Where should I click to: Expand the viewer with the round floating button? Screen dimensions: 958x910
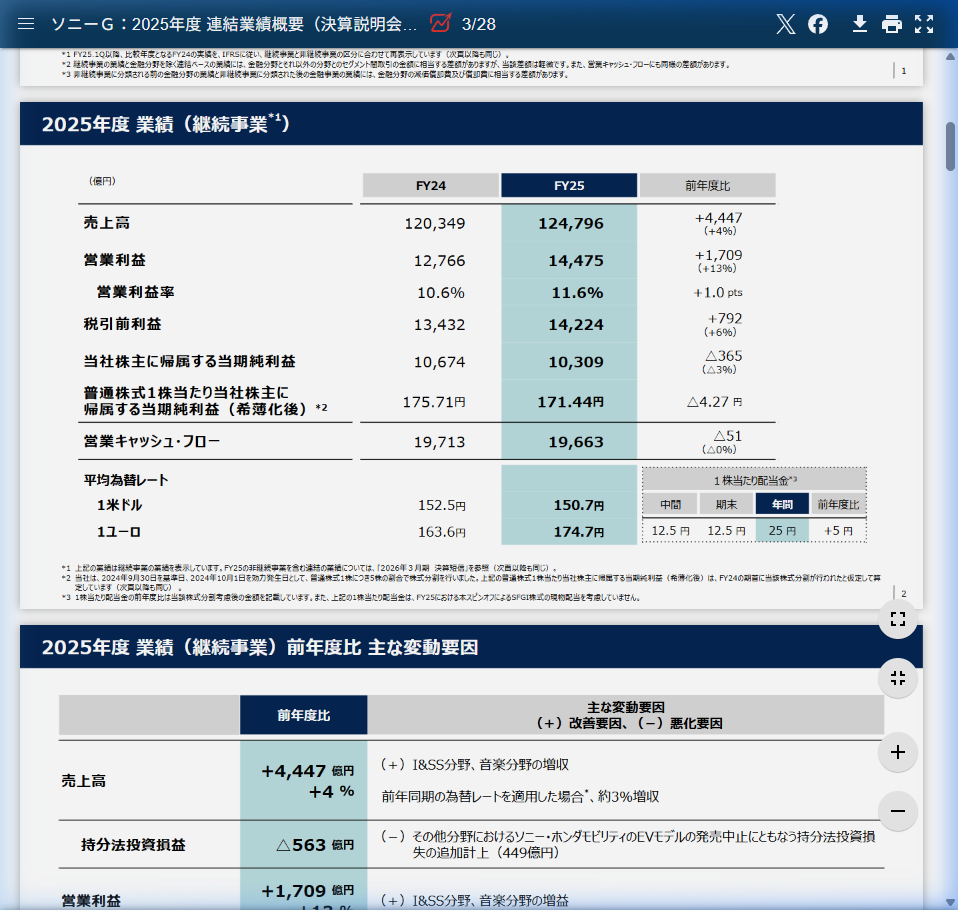[898, 619]
